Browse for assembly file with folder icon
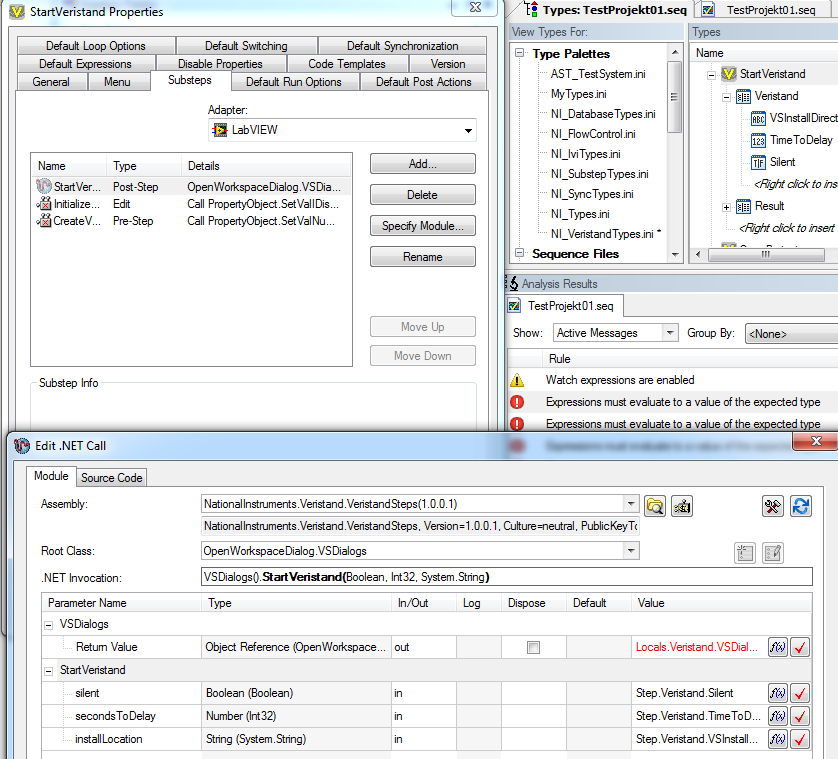Viewport: 838px width, 759px height. point(655,506)
